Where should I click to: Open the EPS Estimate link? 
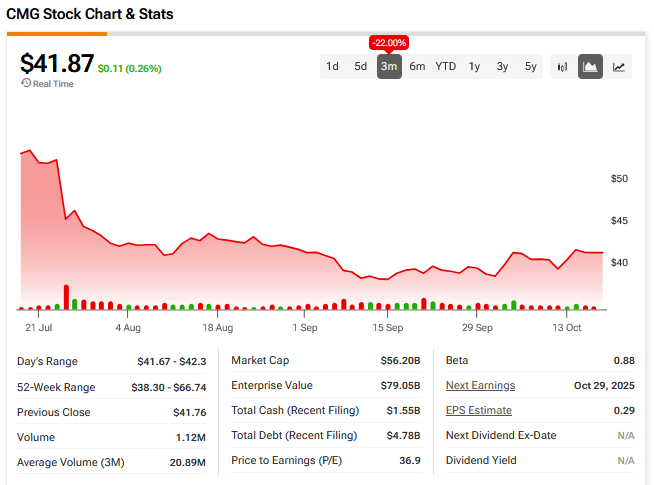pos(478,411)
